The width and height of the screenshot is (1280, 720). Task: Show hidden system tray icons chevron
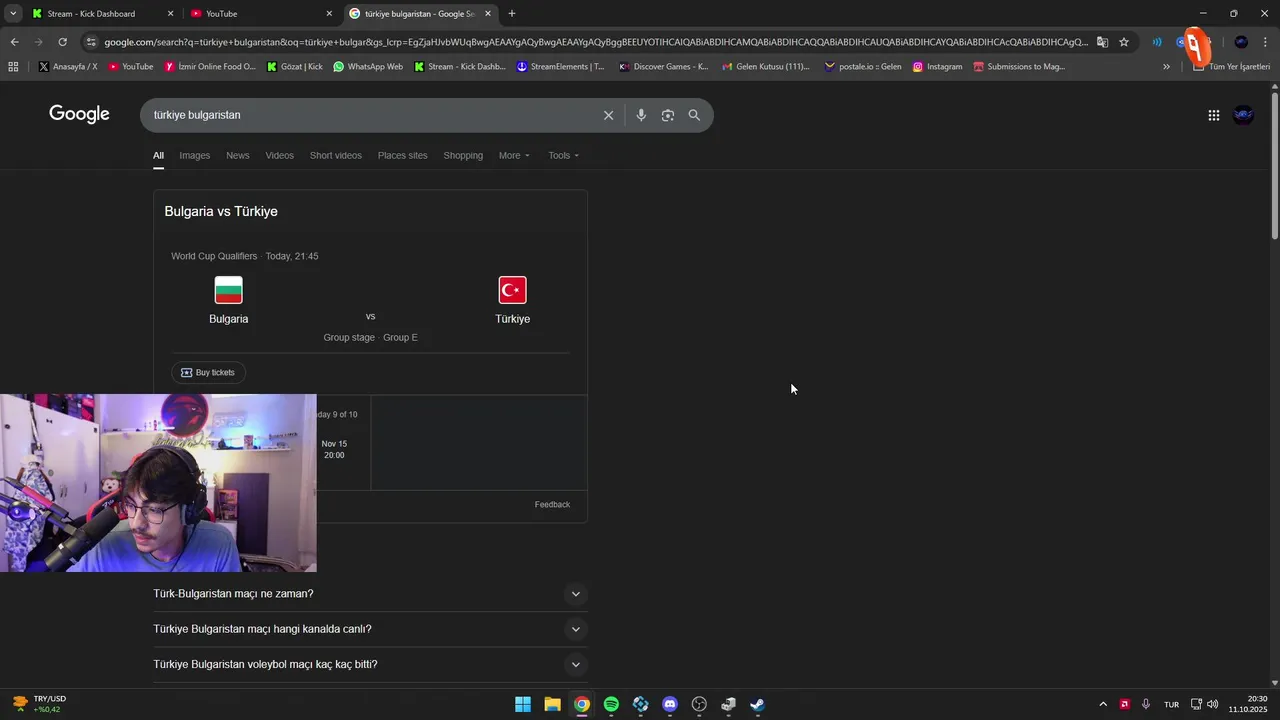point(1103,704)
